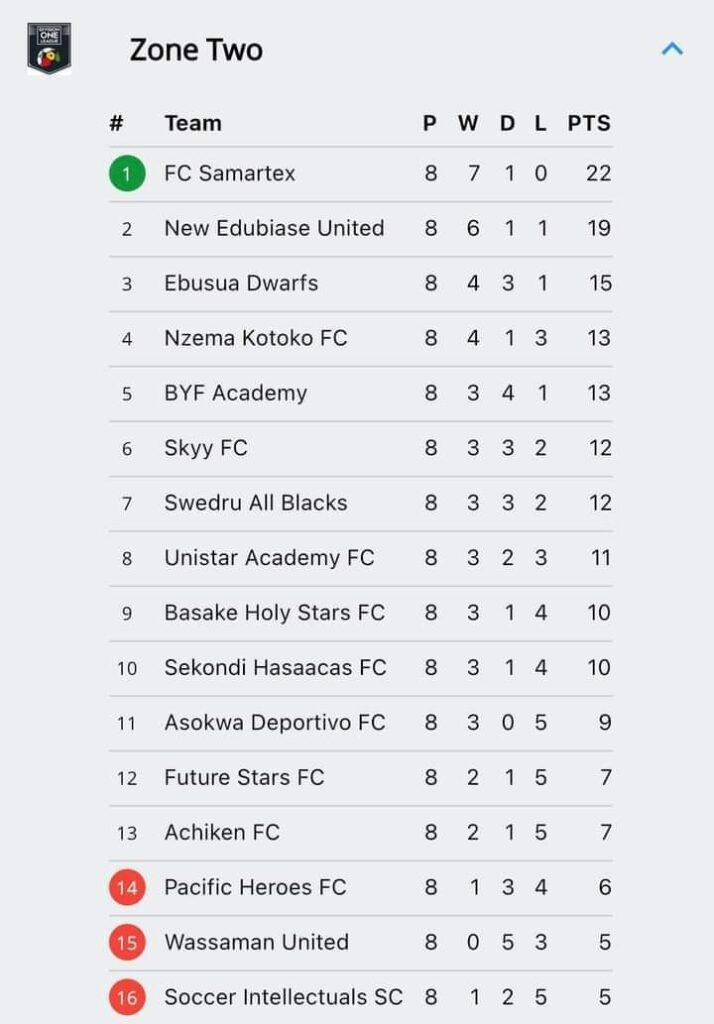The height and width of the screenshot is (1024, 714).
Task: Open New Edubiase United team page
Action: click(x=274, y=229)
